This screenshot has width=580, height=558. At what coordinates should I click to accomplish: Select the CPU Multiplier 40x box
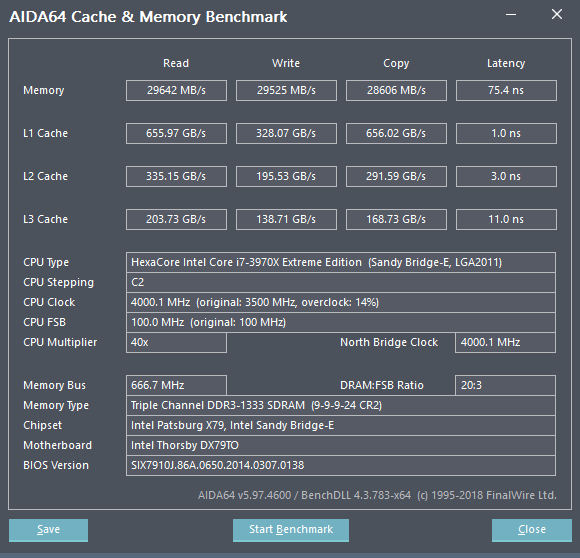click(176, 342)
